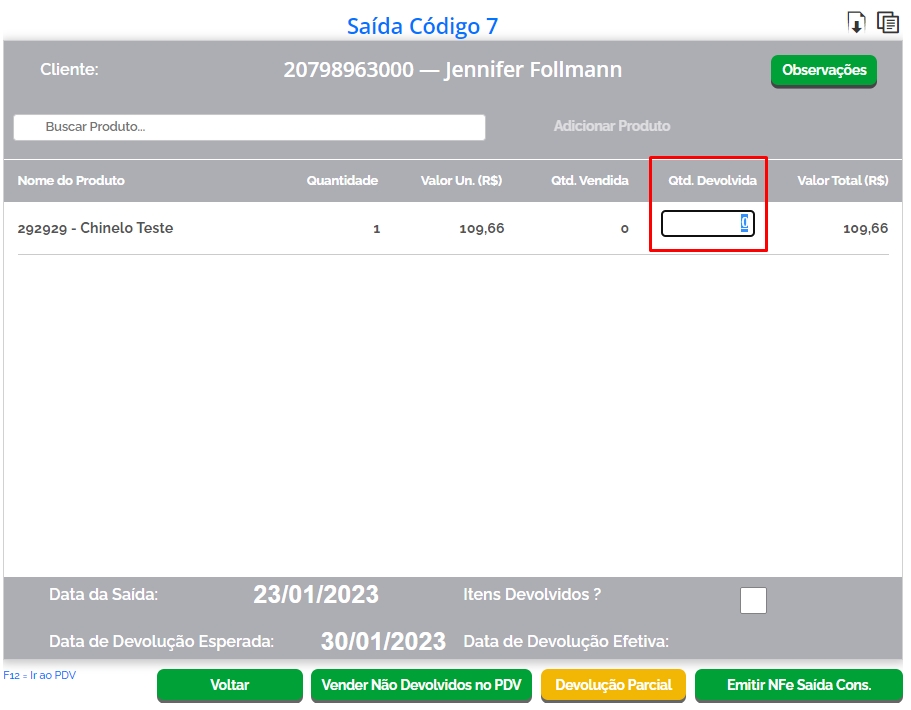Click the Nome do Produto column header

coord(71,181)
